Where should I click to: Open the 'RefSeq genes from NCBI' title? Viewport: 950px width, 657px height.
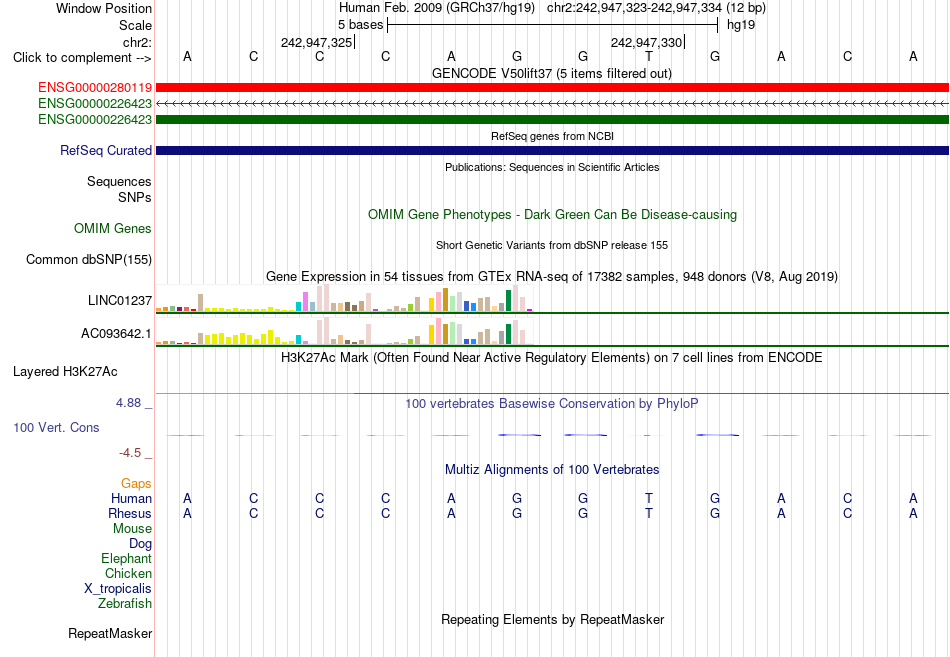pyautogui.click(x=552, y=136)
